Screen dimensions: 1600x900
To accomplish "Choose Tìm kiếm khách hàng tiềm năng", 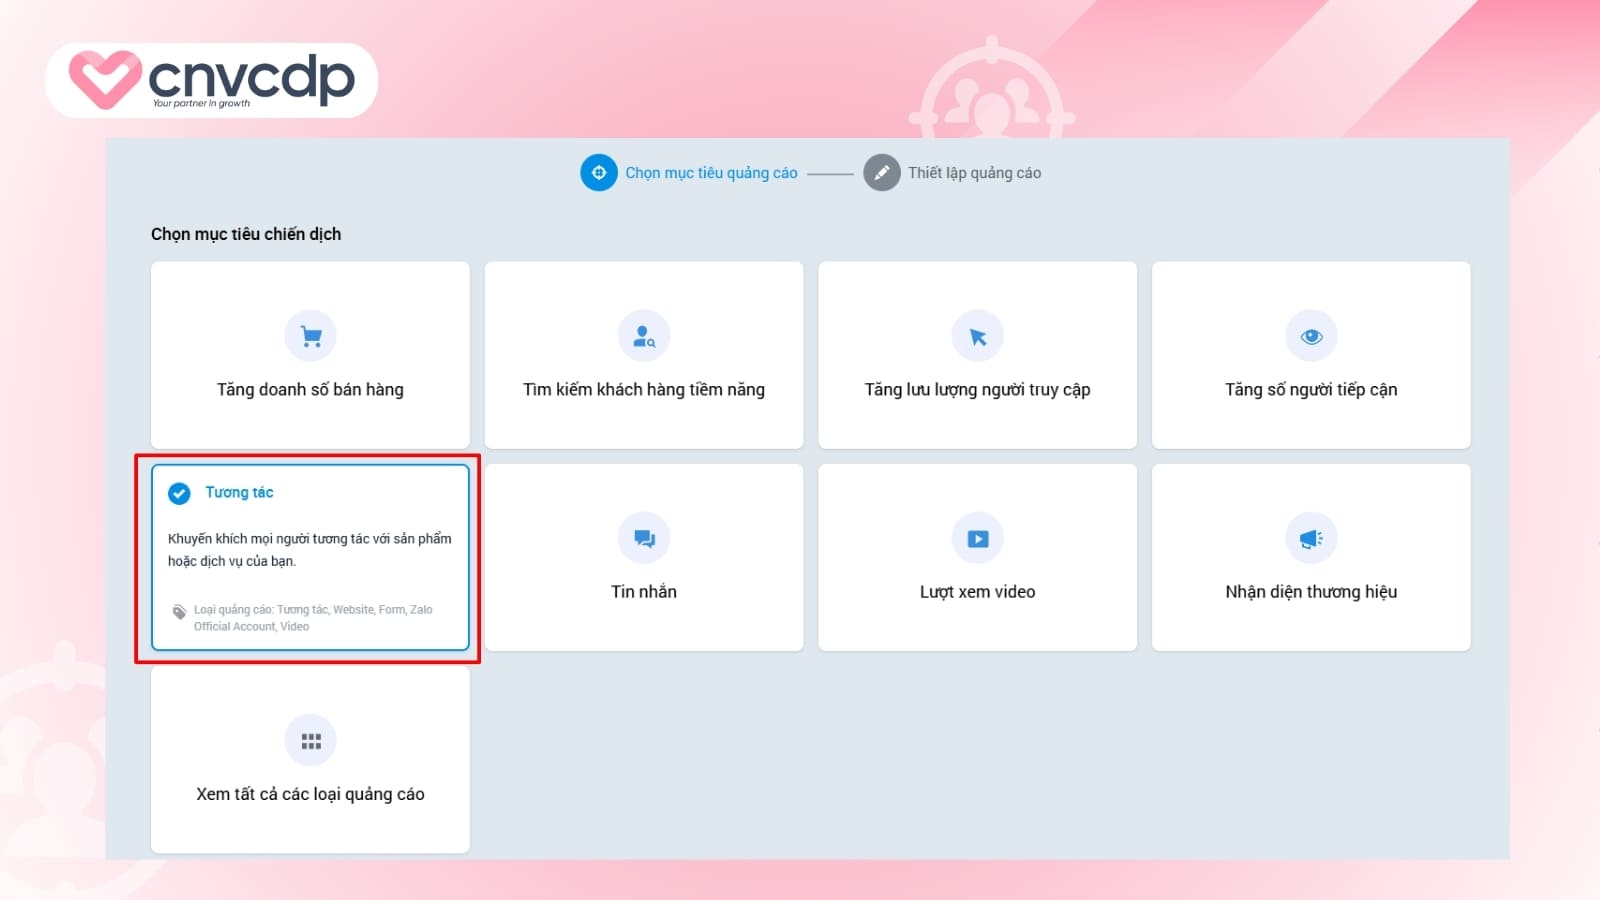I will (644, 390).
